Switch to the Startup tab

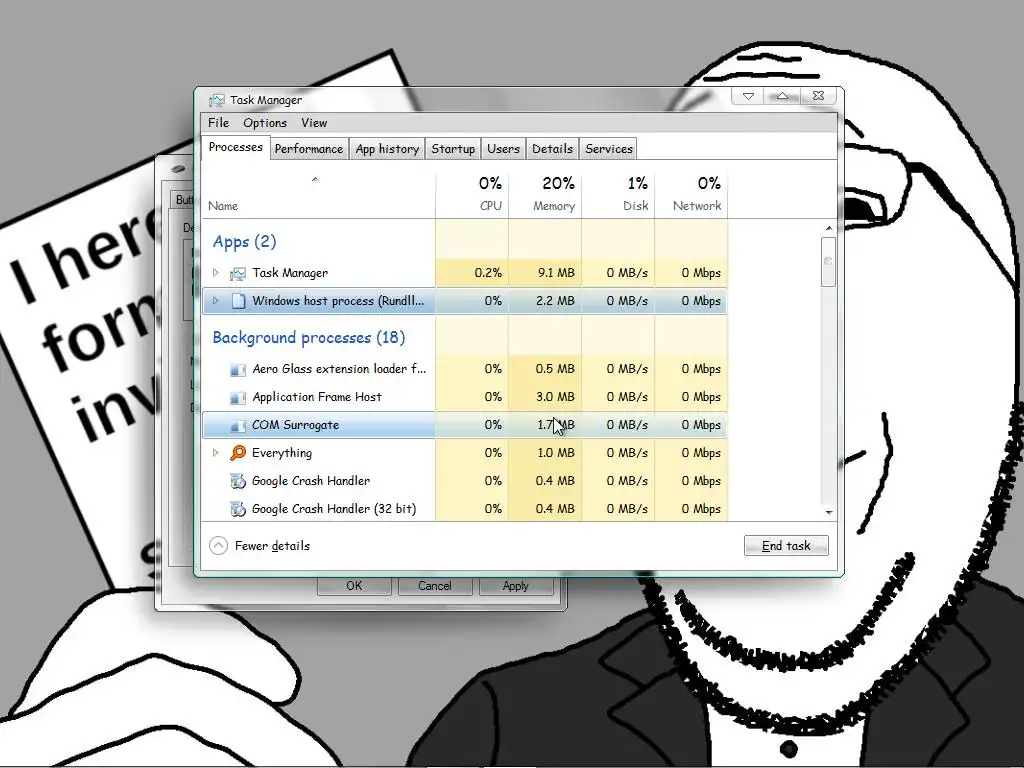point(453,149)
